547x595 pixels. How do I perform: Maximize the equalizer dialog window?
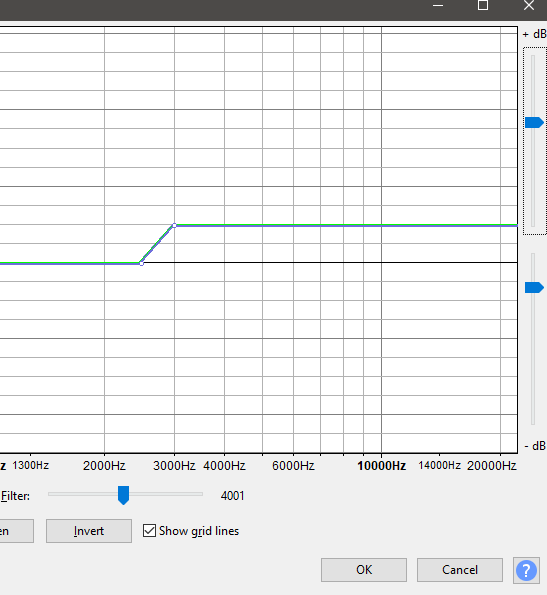point(483,5)
